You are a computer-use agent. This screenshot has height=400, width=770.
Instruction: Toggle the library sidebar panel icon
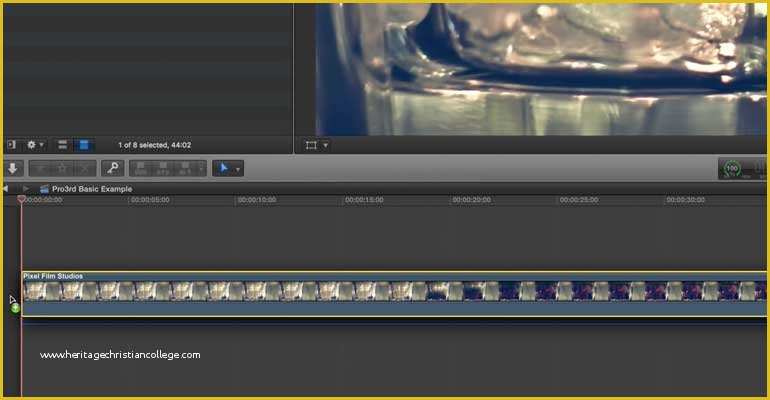tap(12, 145)
